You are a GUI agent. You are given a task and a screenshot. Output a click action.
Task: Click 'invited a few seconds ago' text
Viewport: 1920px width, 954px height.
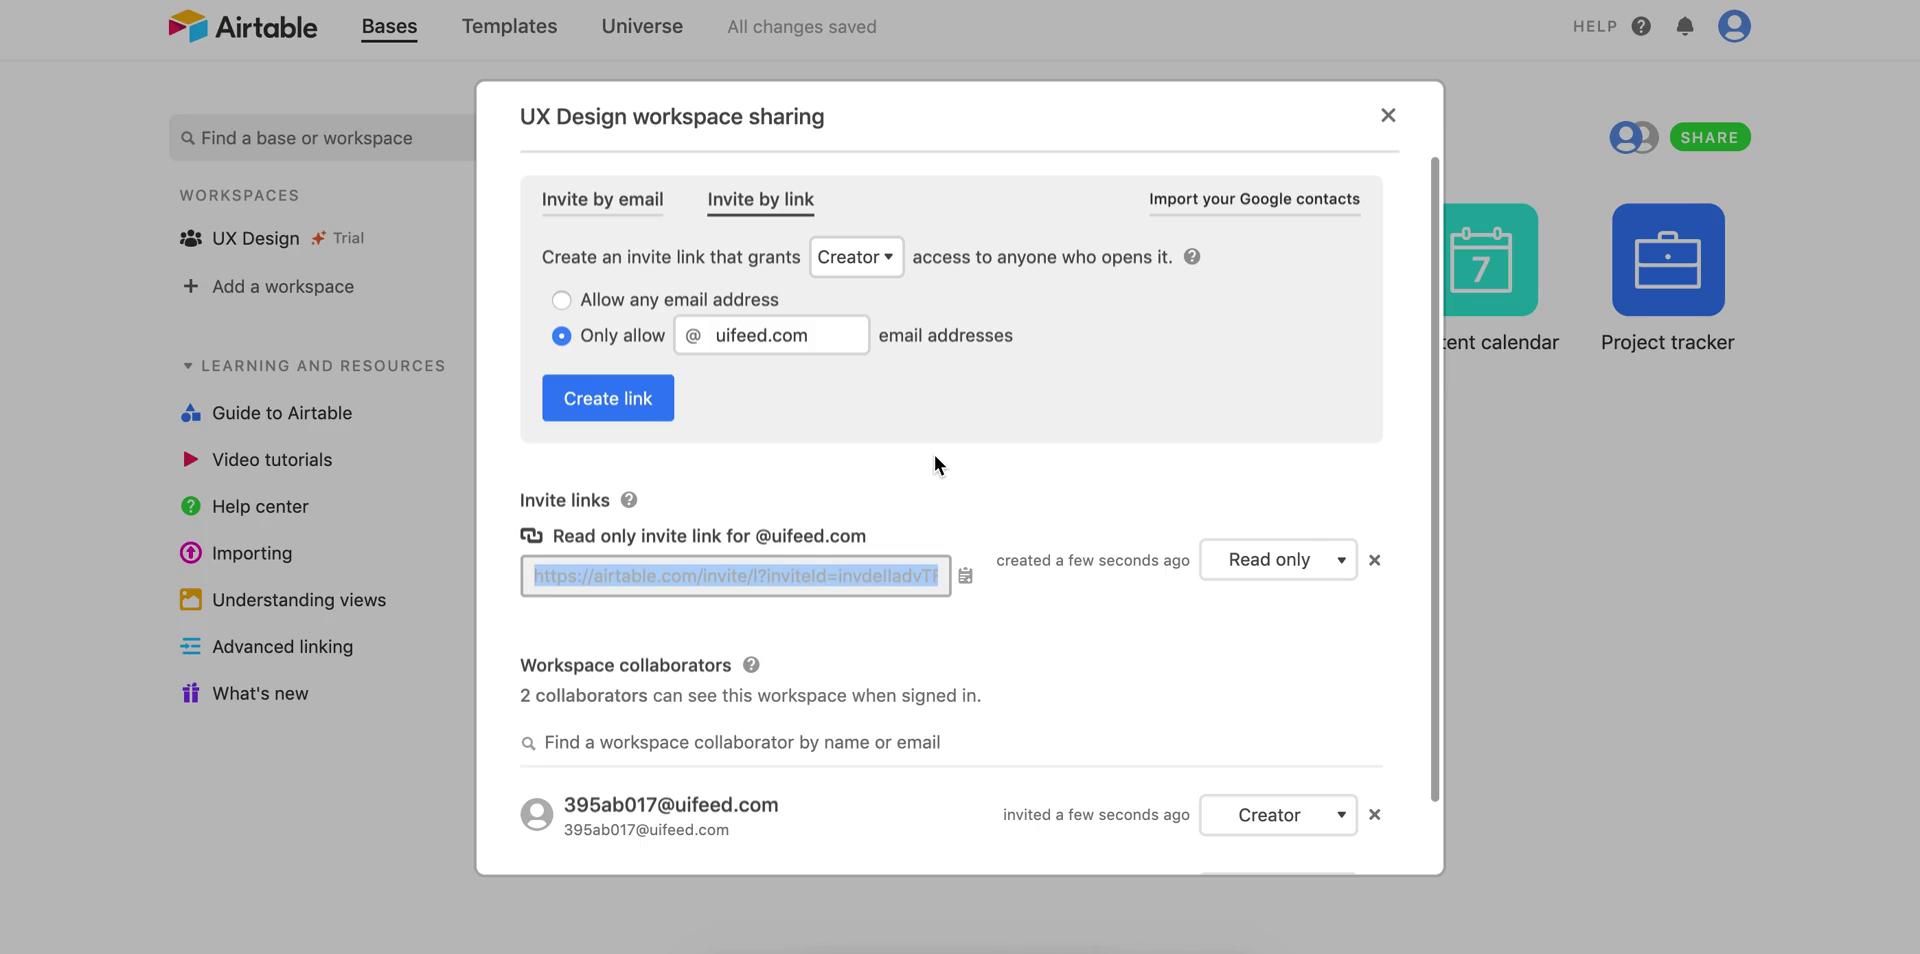pos(1096,815)
